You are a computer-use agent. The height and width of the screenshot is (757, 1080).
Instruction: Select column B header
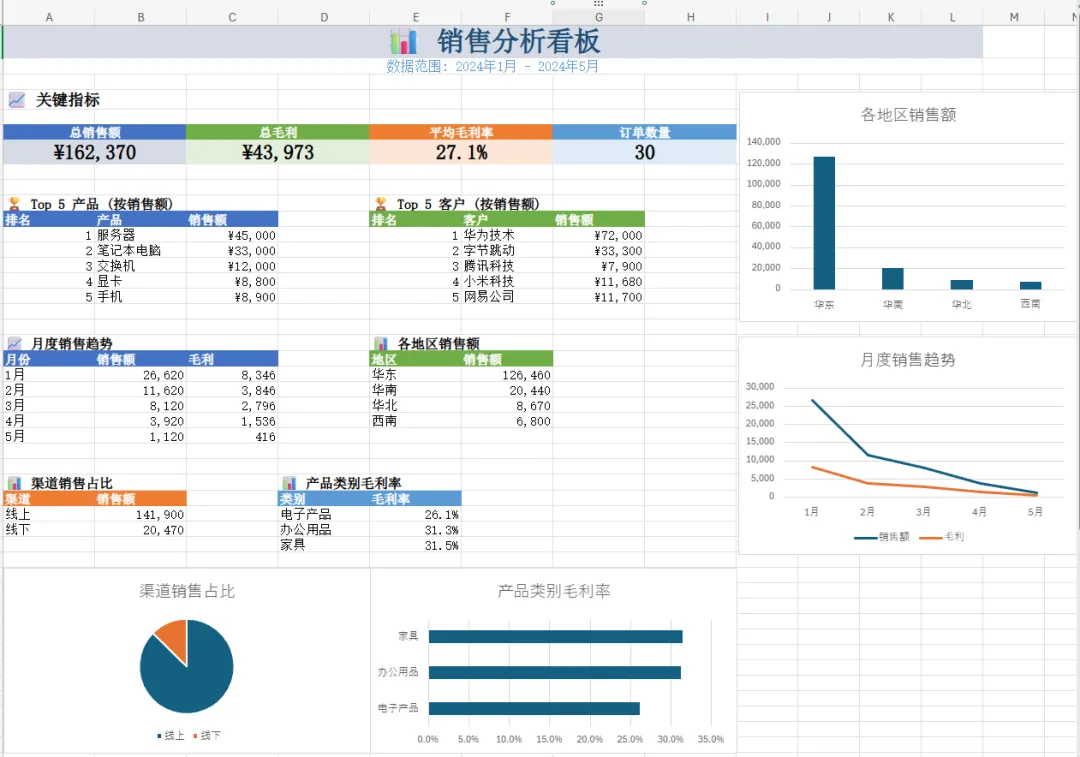tap(141, 17)
